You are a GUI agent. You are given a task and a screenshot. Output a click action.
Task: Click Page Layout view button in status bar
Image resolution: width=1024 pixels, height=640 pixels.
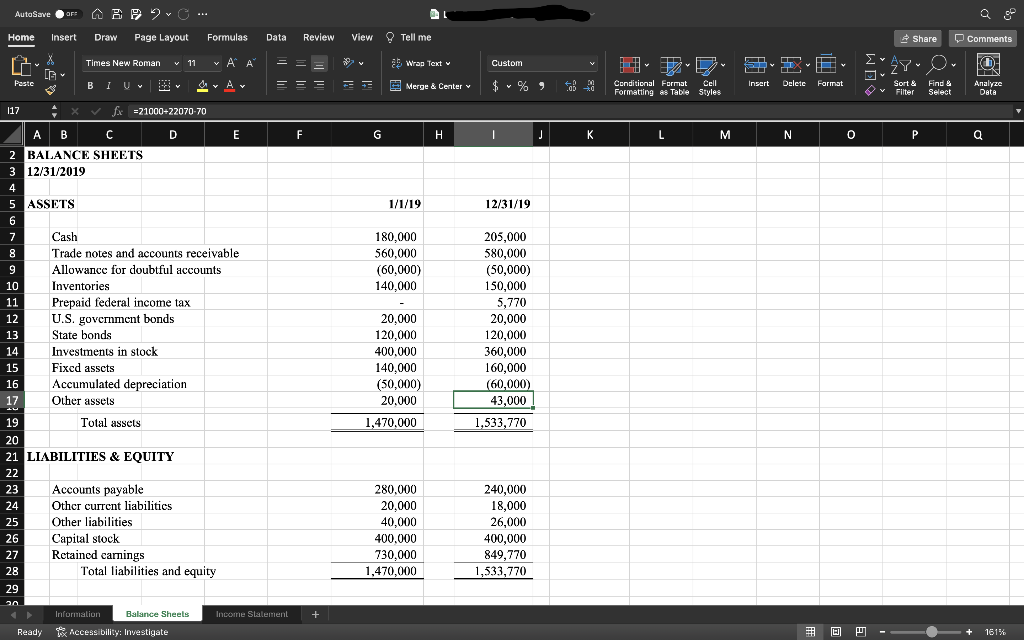[835, 632]
